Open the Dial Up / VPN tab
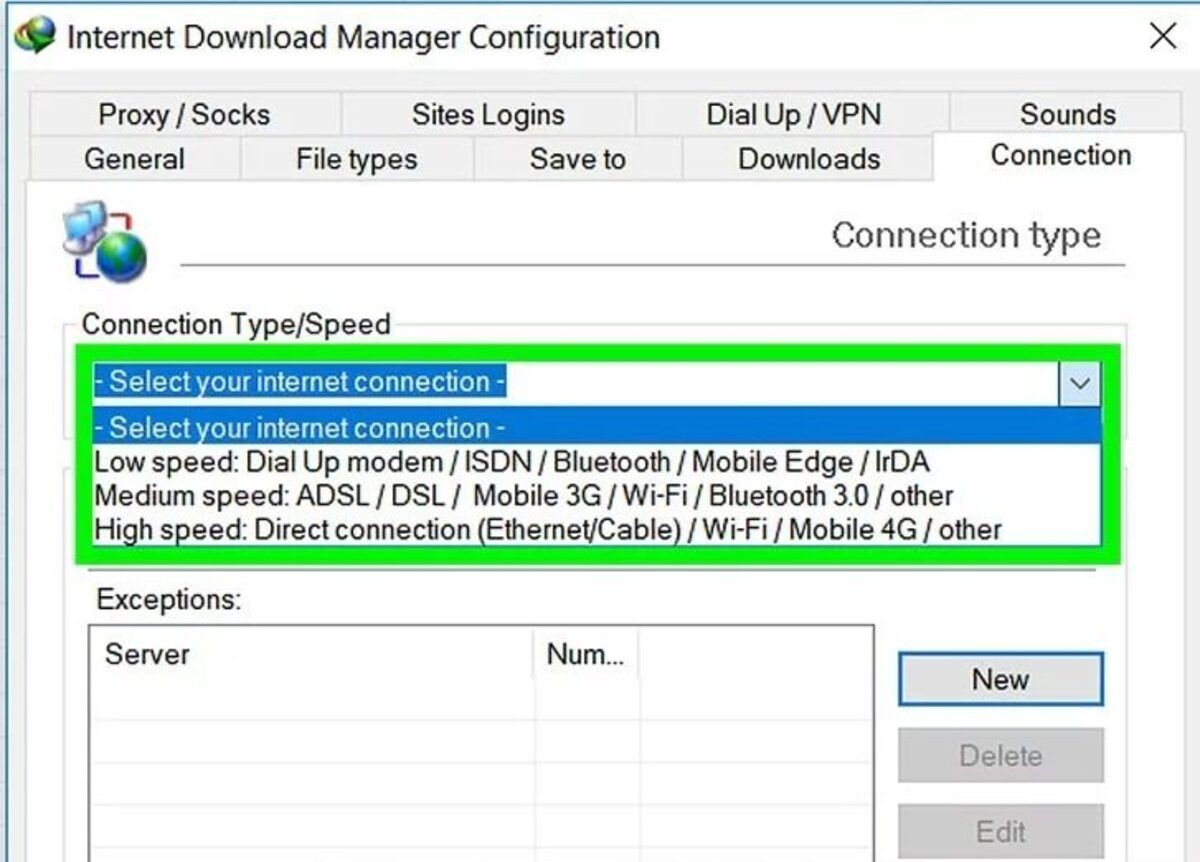The image size is (1200, 862). (793, 114)
